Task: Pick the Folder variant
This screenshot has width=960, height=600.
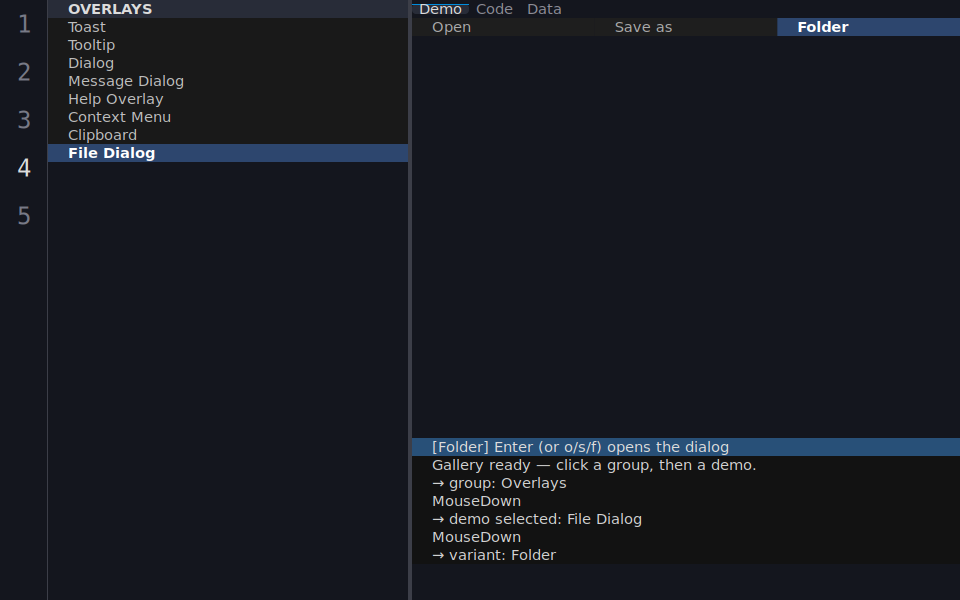Action: tap(868, 27)
